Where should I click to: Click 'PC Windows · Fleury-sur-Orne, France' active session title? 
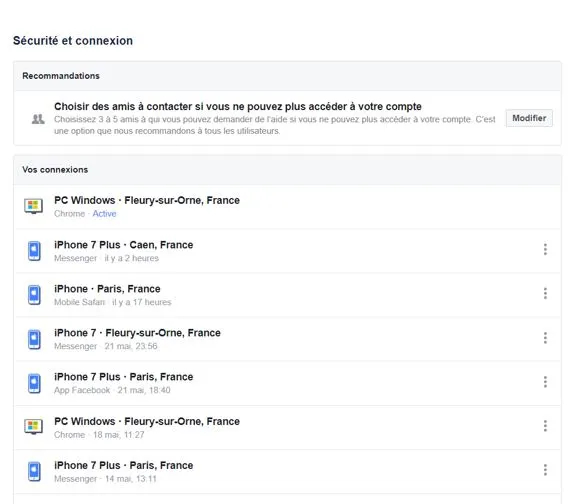pos(147,201)
